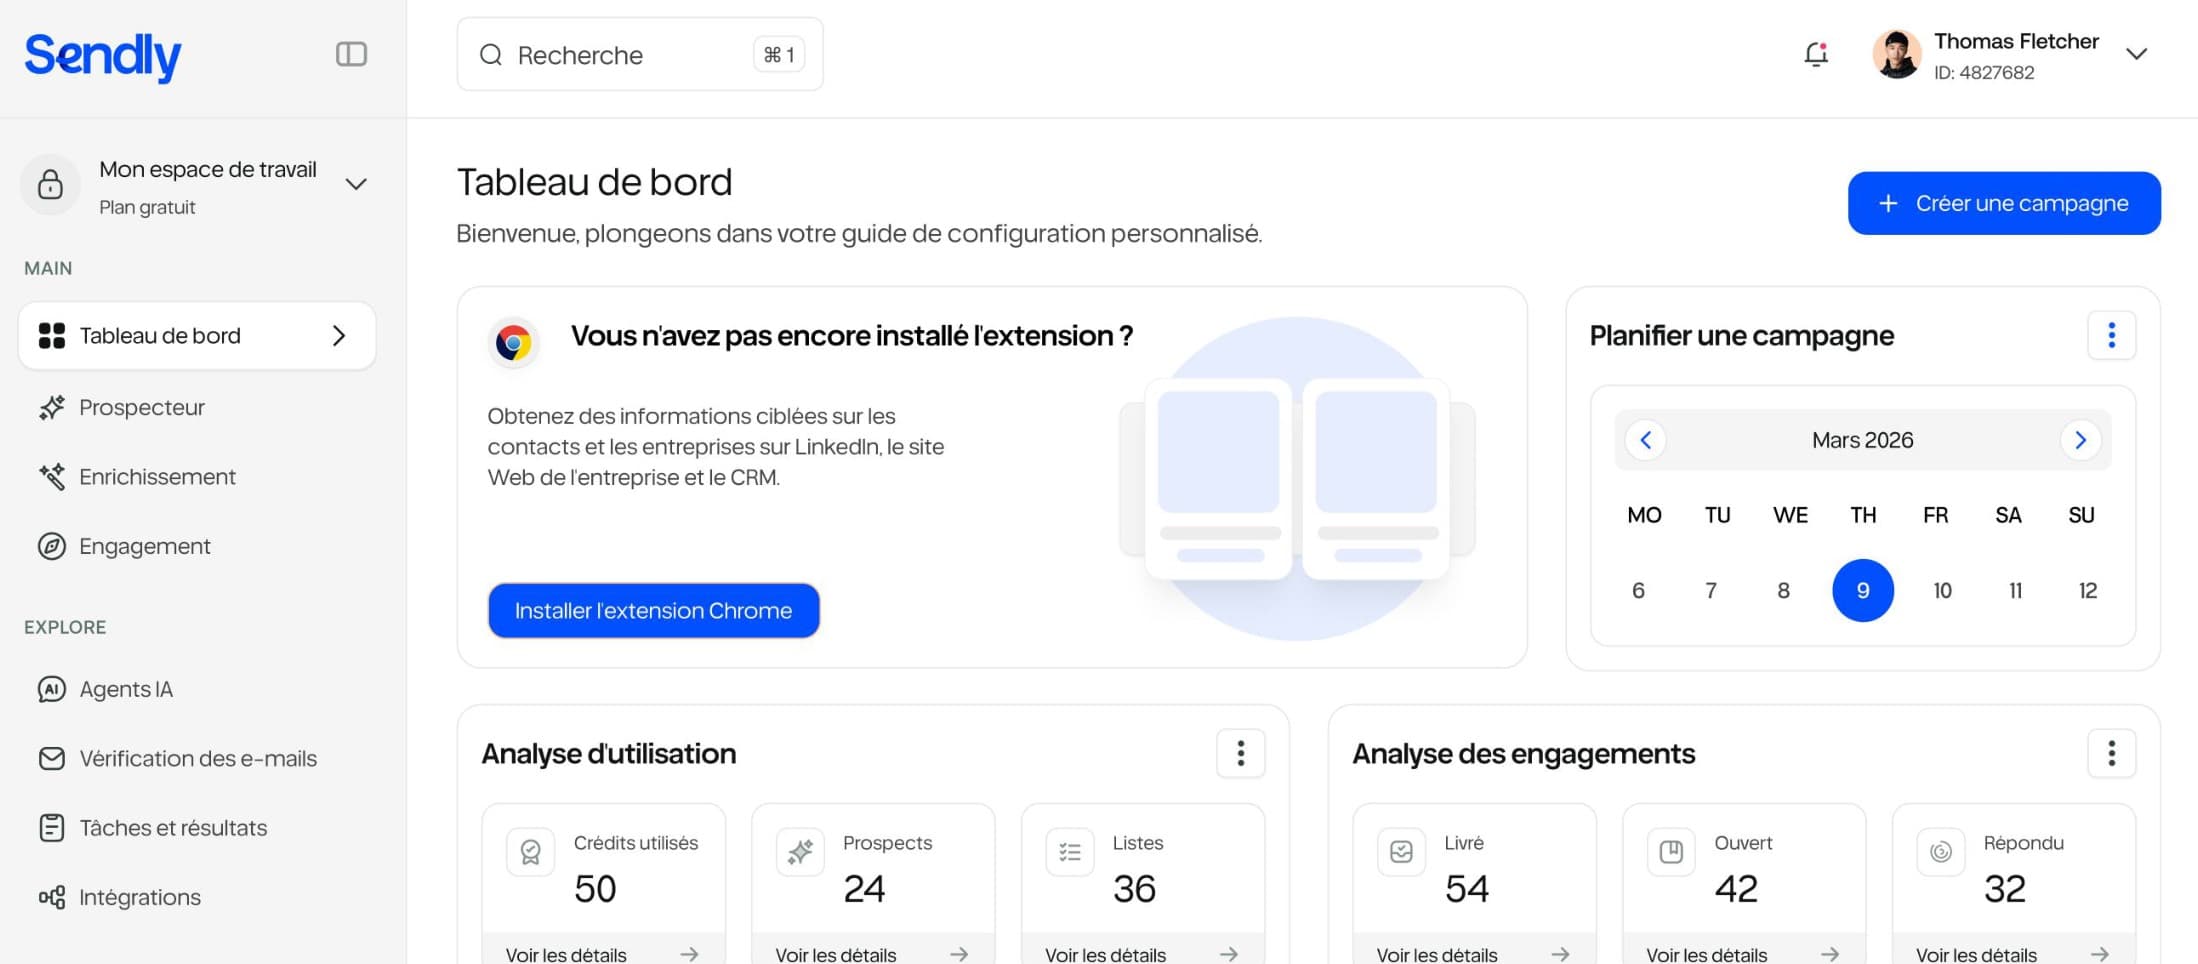
Task: Click the Crédits utilisés badge icon
Action: pyautogui.click(x=530, y=852)
